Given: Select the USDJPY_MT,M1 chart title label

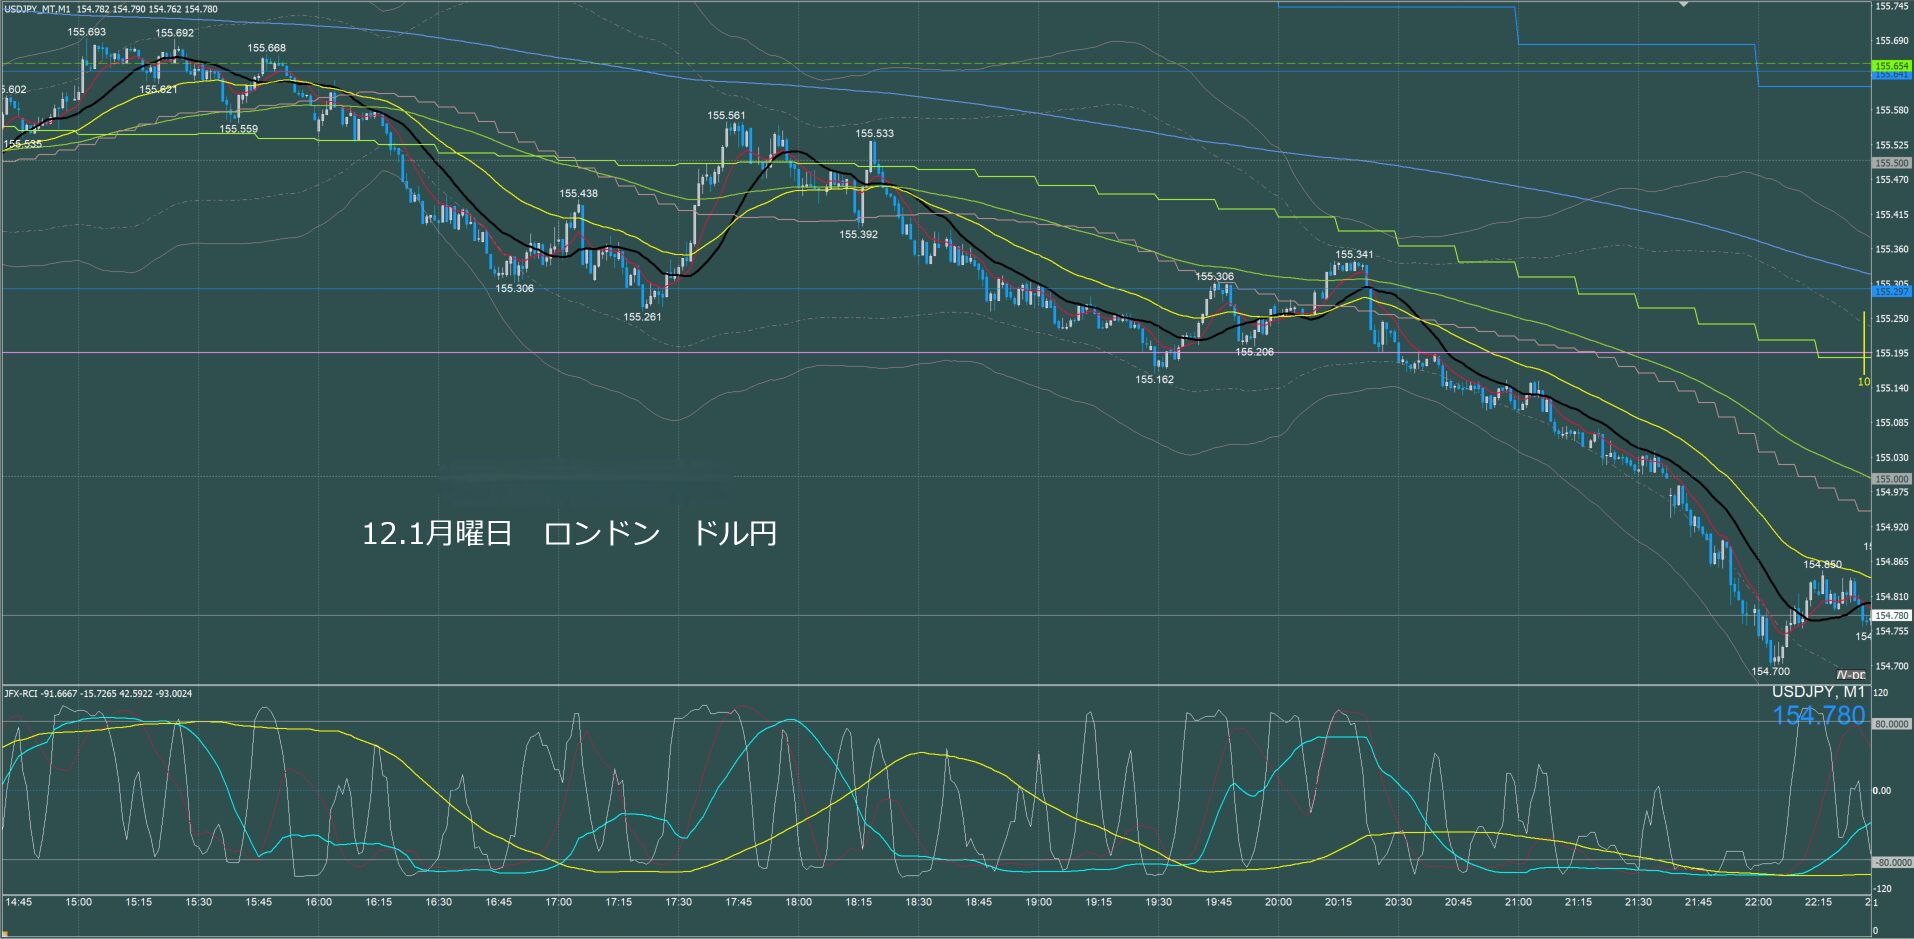Looking at the screenshot, I should point(37,9).
